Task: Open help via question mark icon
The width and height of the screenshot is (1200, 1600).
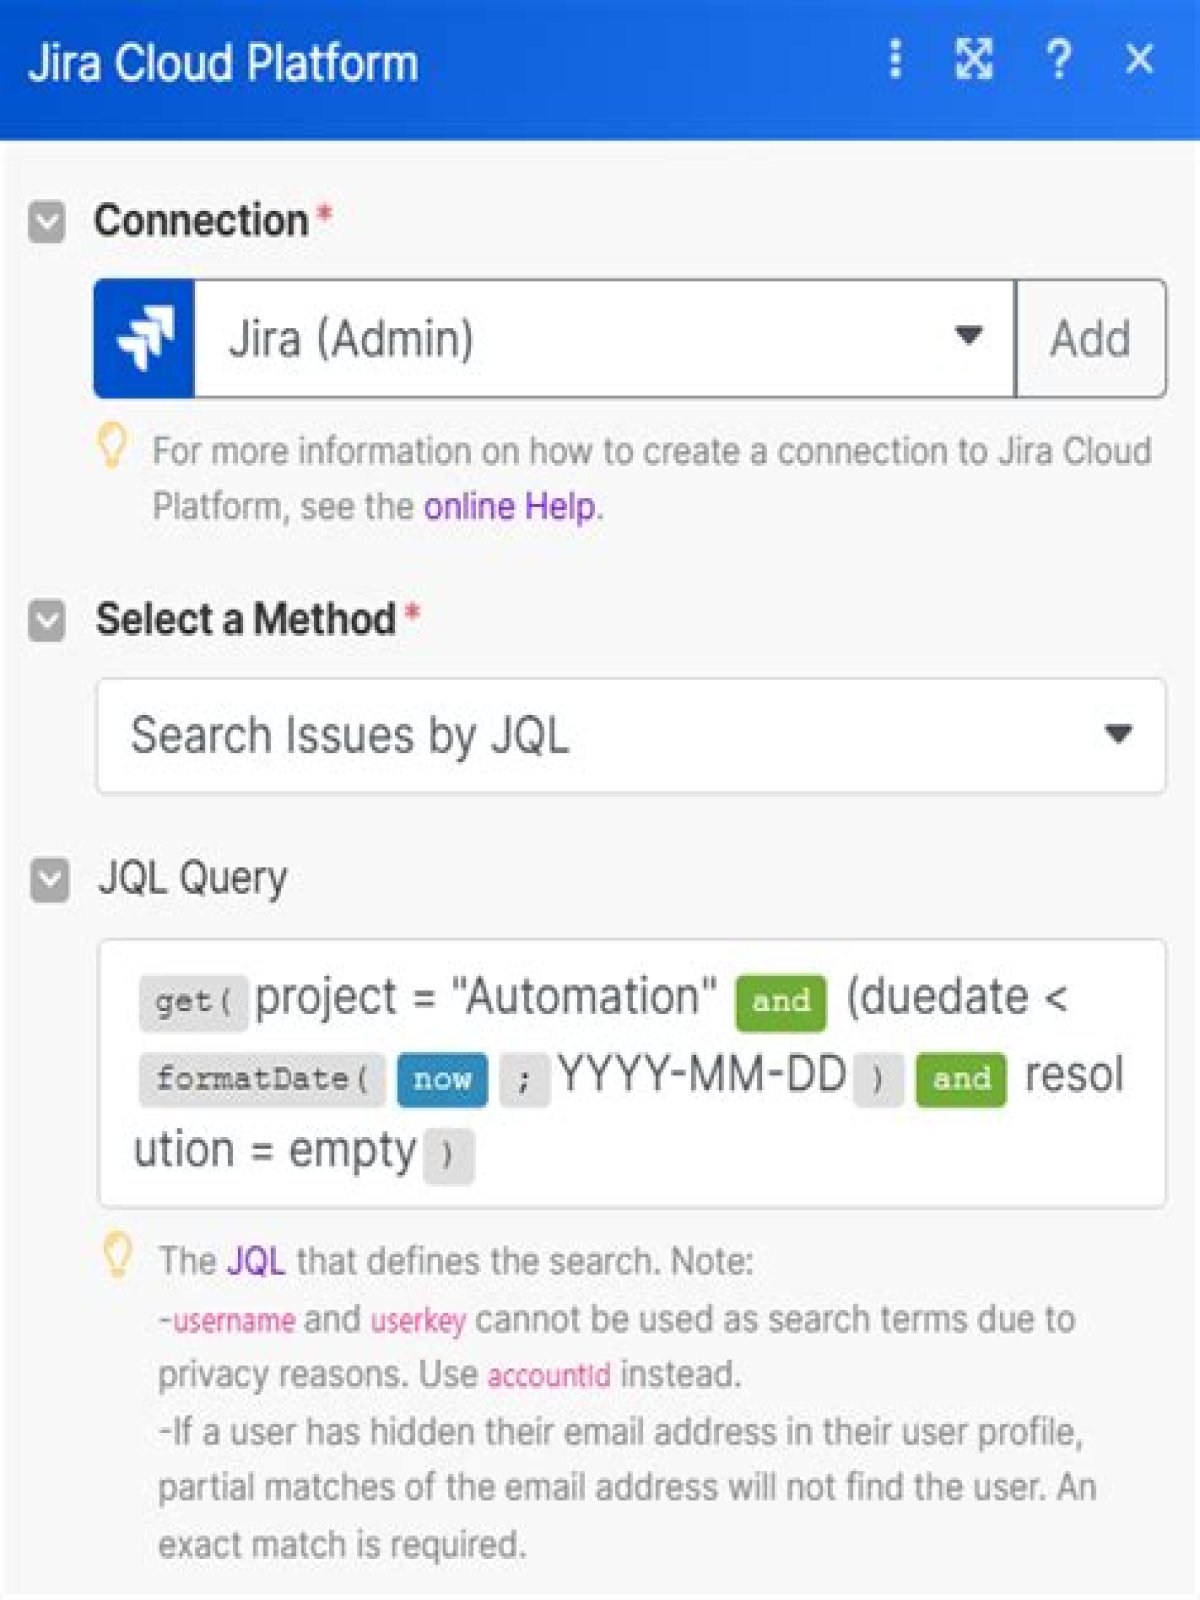Action: pyautogui.click(x=1058, y=59)
